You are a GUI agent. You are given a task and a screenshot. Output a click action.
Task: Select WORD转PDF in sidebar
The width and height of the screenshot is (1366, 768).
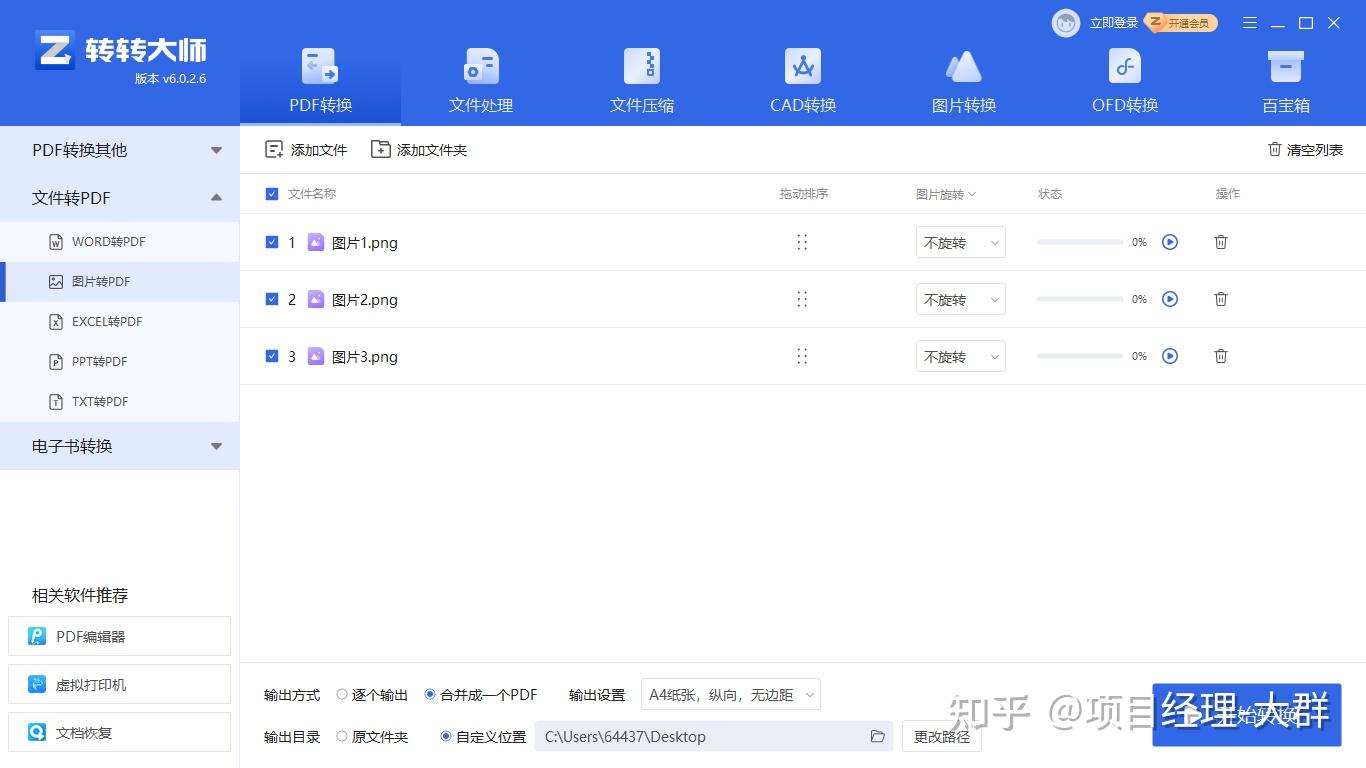pos(120,242)
